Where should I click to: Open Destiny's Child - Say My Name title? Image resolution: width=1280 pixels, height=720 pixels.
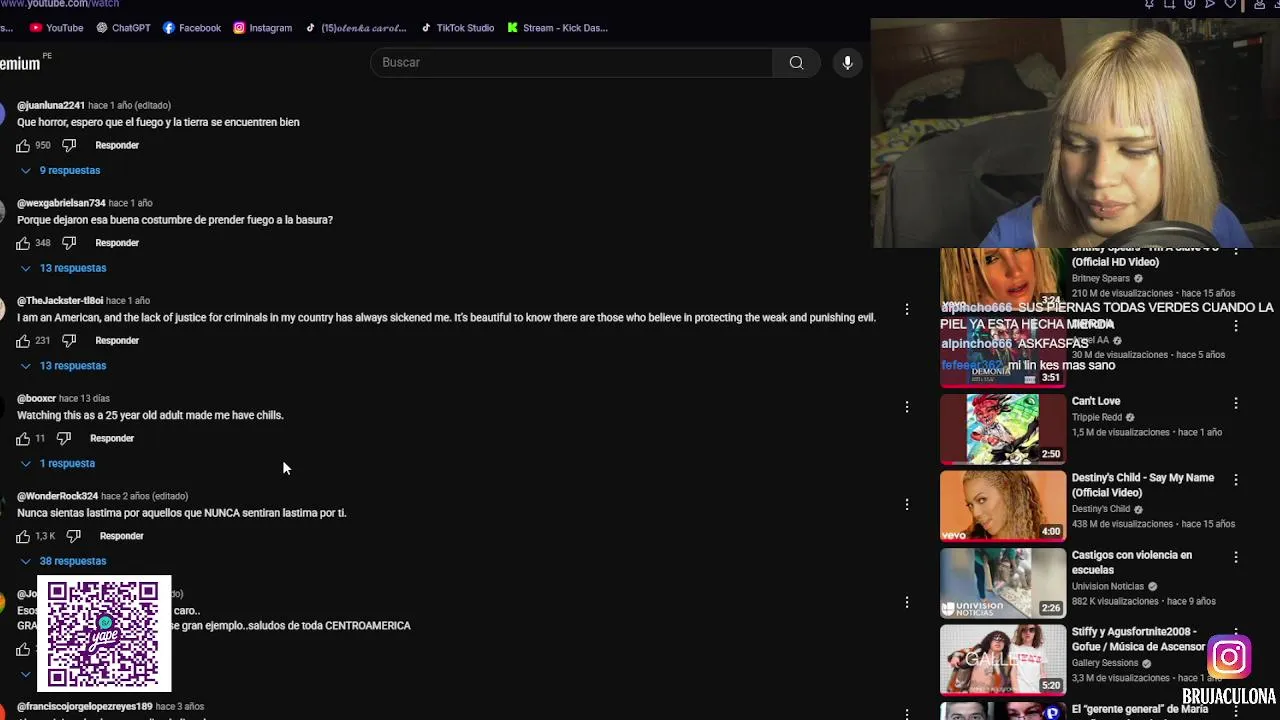1143,485
